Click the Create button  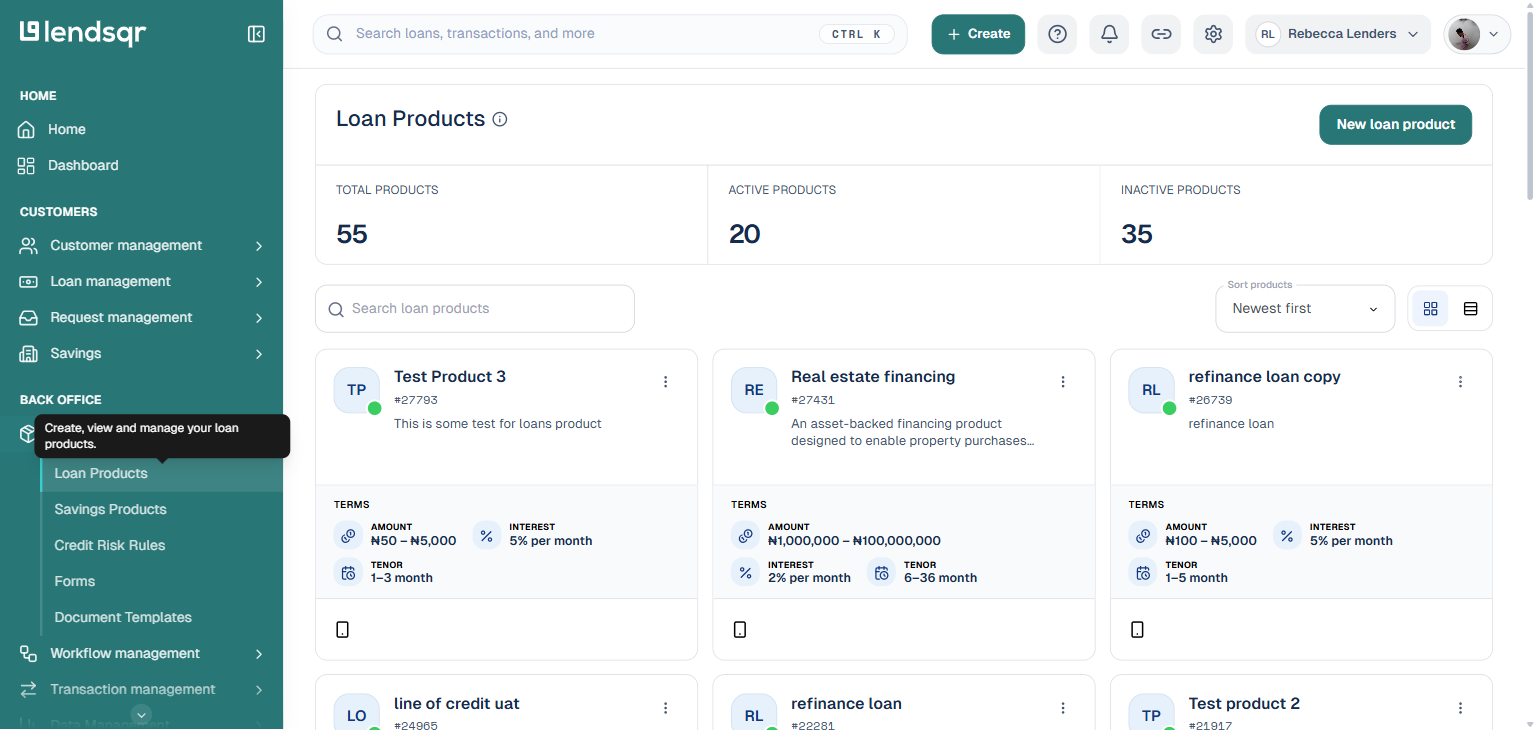(x=978, y=34)
